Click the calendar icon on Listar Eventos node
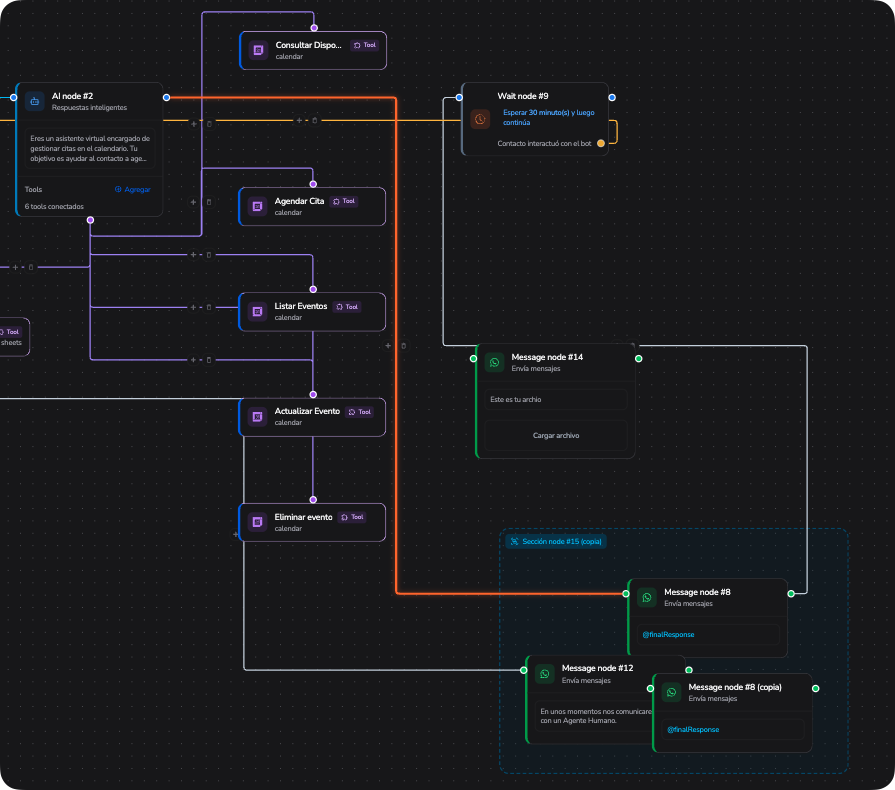Screen dimensions: 895x790 coord(257,312)
